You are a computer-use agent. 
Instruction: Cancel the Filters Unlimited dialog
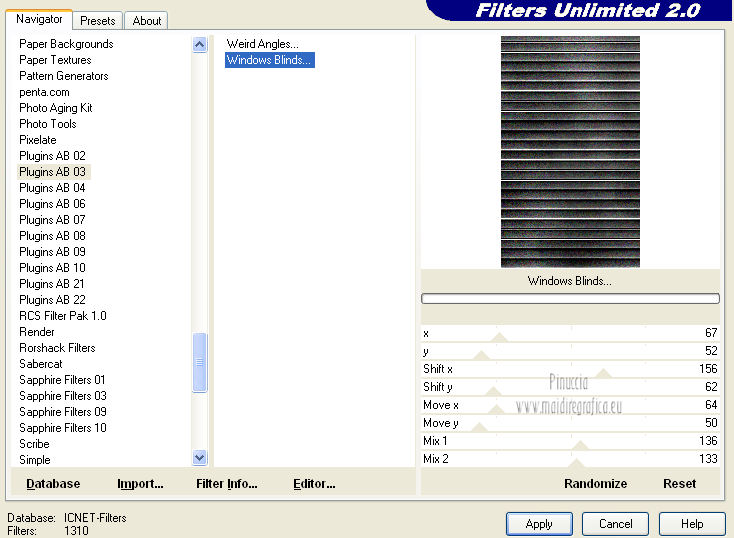pyautogui.click(x=616, y=523)
